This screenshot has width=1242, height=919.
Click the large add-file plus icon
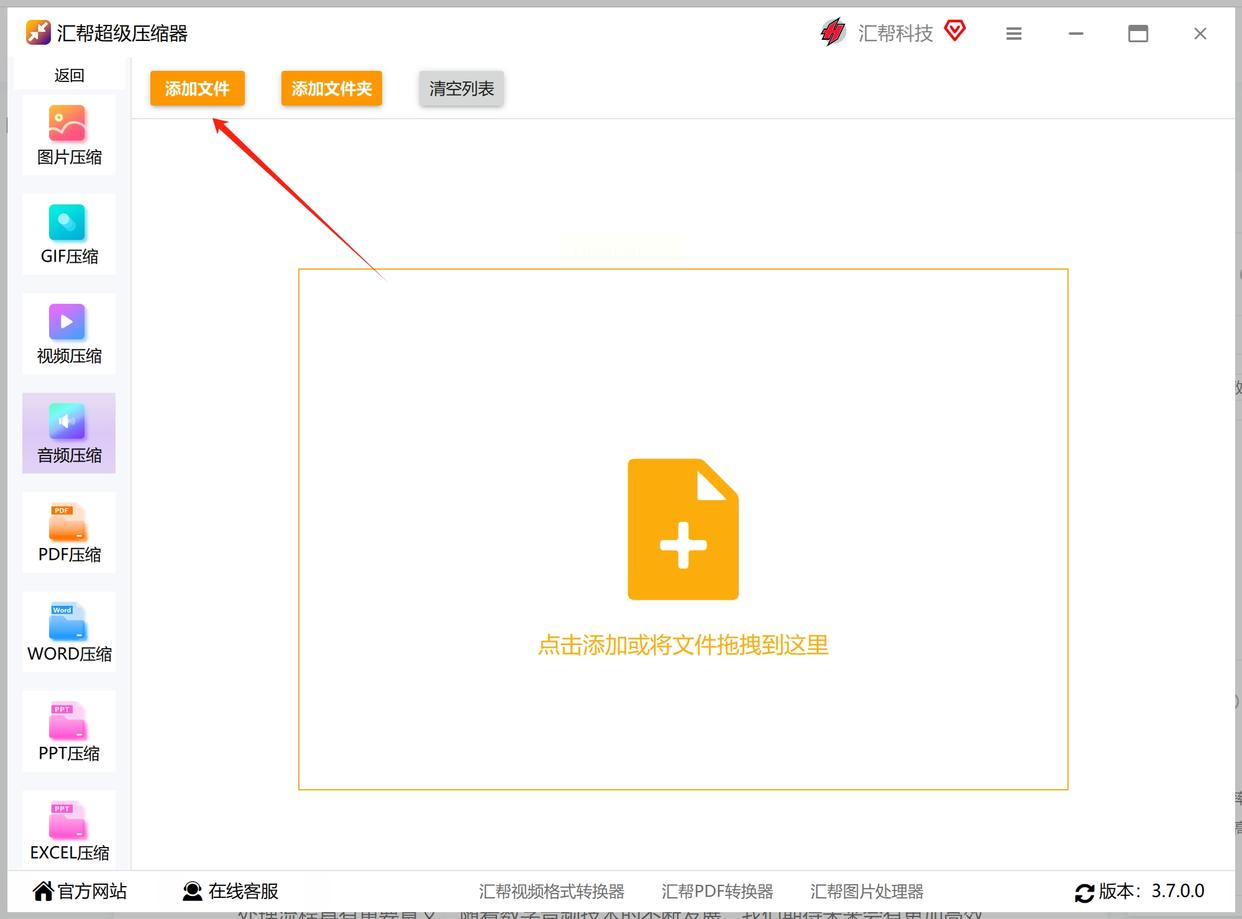683,529
